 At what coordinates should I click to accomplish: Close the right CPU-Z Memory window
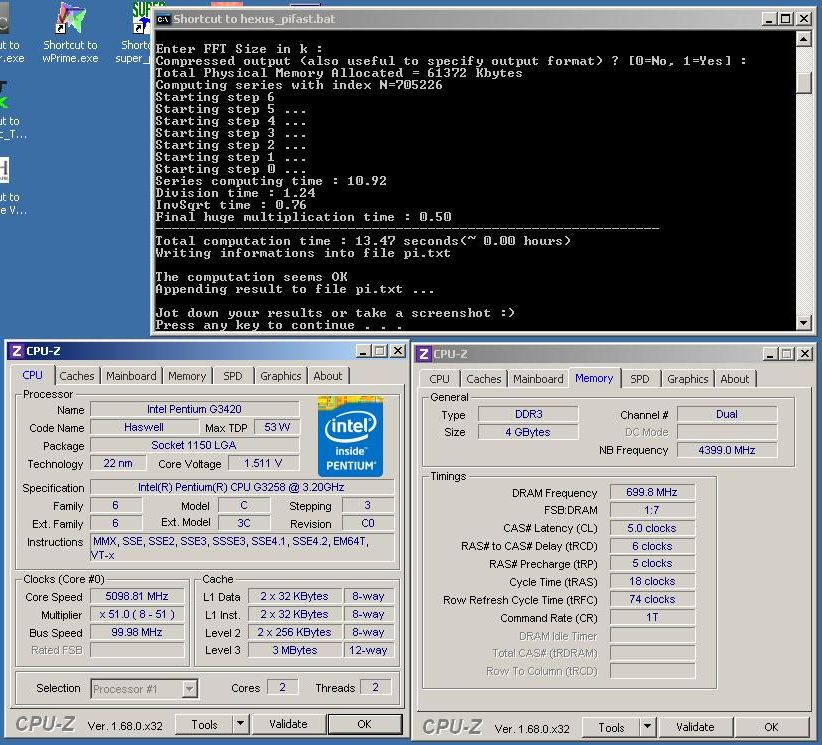[805, 354]
